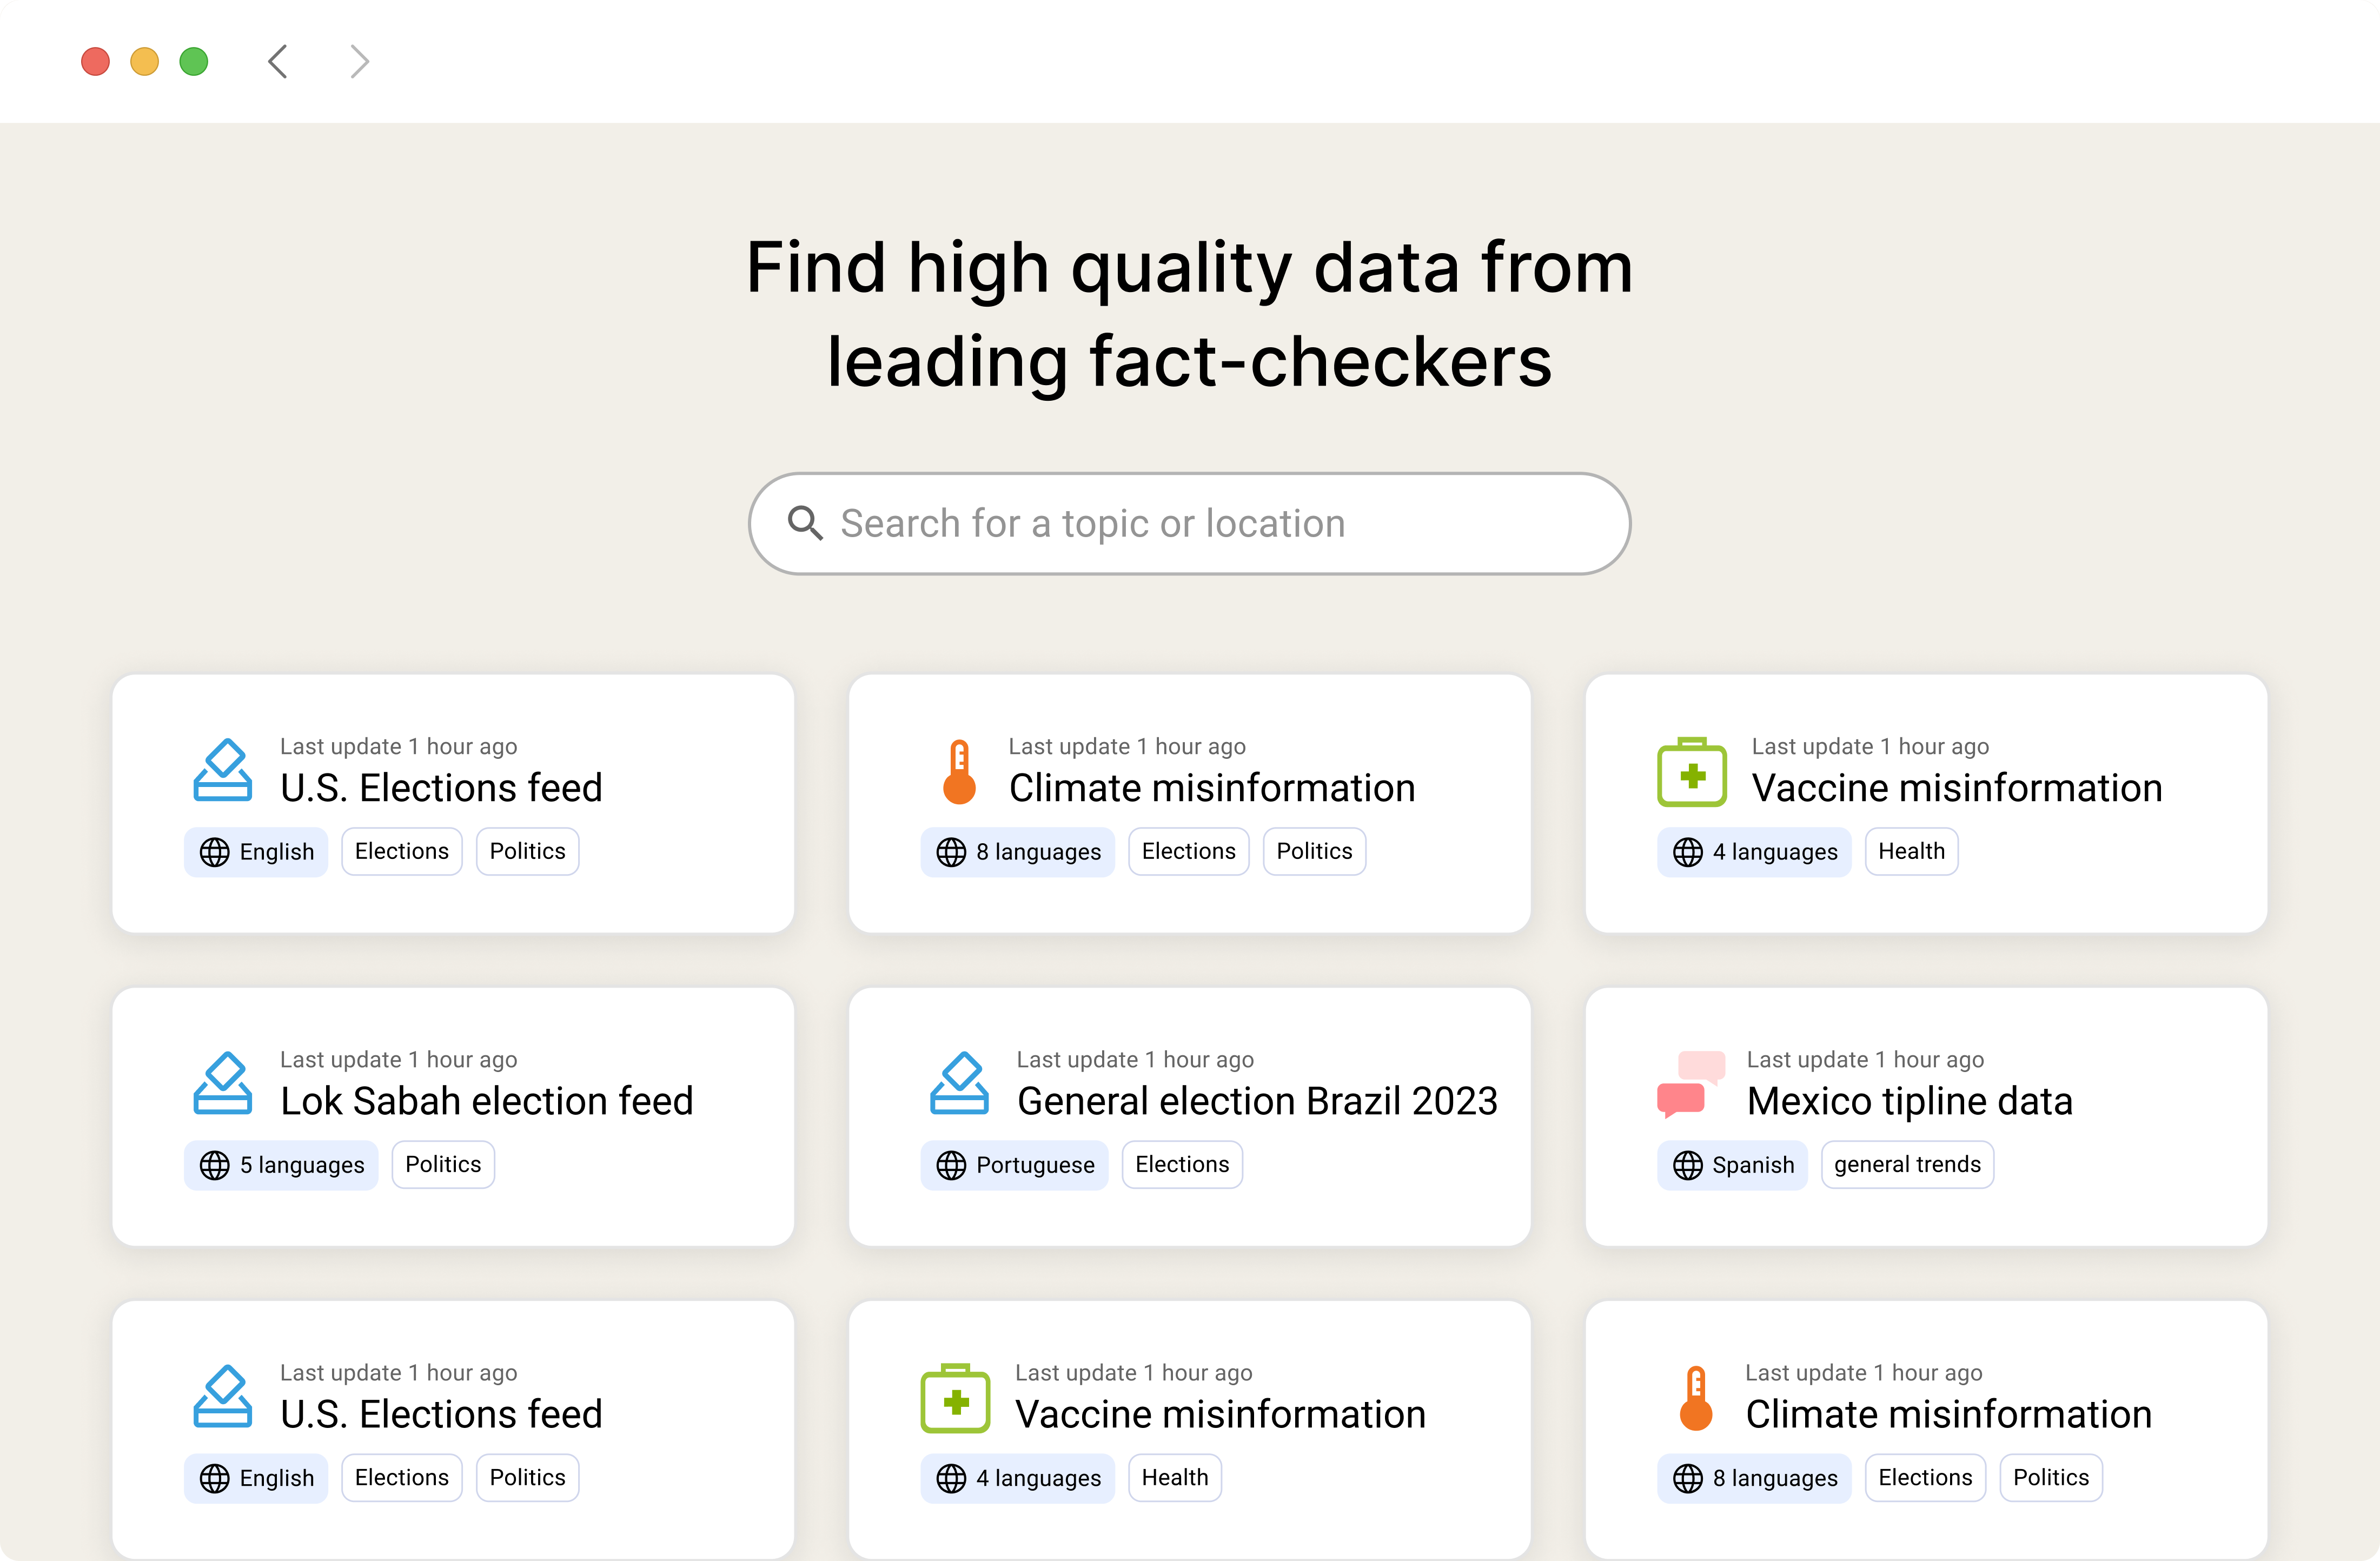This screenshot has height=1561, width=2380.
Task: Click the first-aid kit icon on Vaccine misinformation
Action: click(x=1692, y=770)
